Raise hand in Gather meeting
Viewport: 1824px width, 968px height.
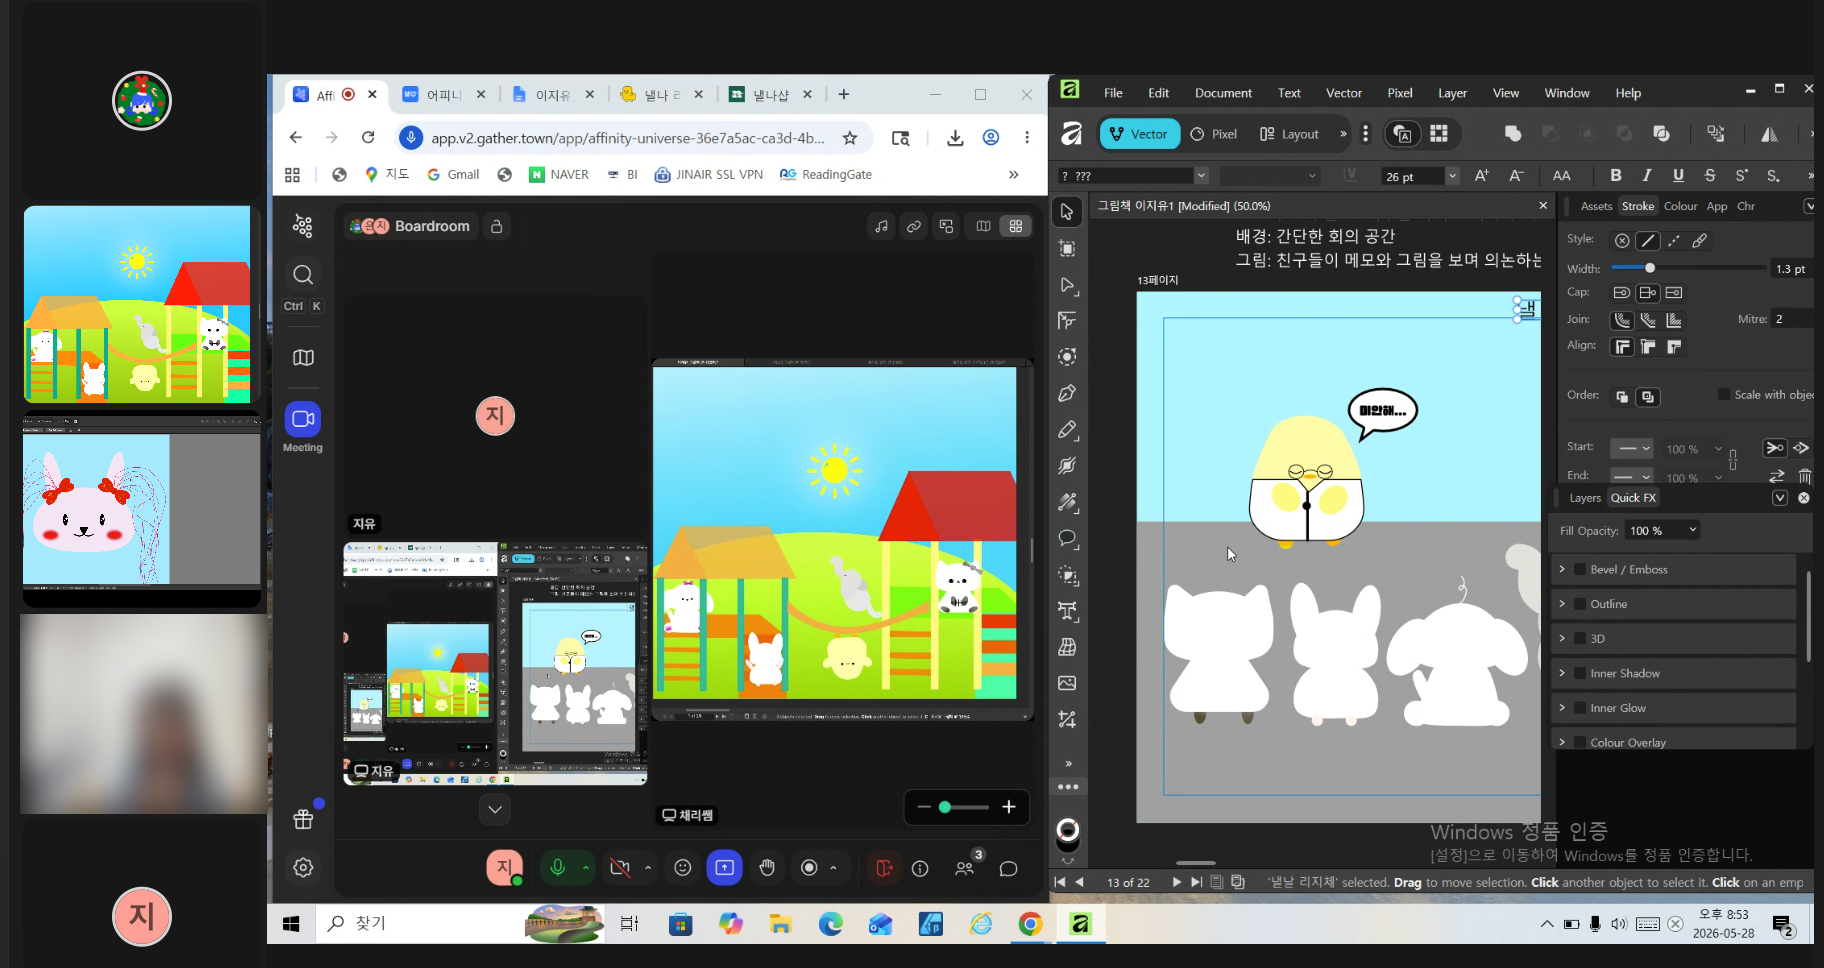pyautogui.click(x=767, y=867)
